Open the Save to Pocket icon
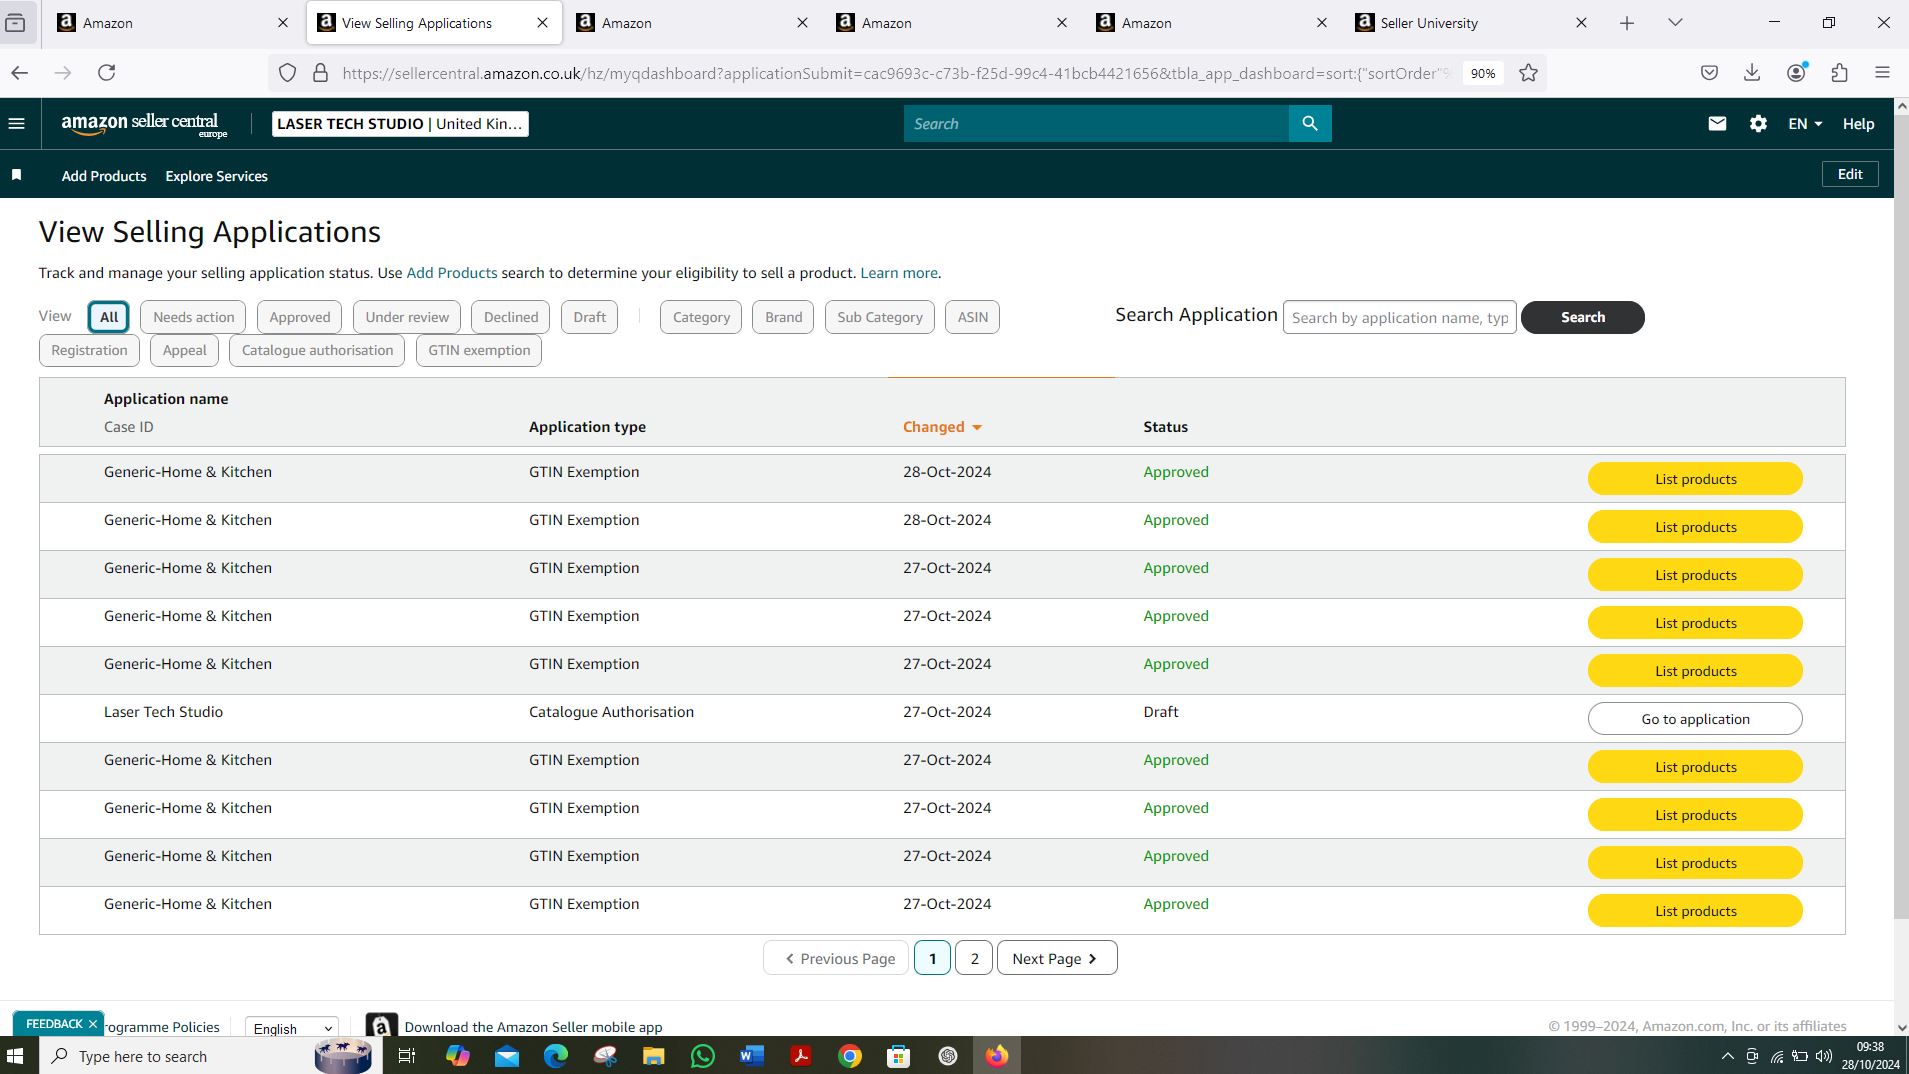Viewport: 1909px width, 1074px height. point(1709,73)
